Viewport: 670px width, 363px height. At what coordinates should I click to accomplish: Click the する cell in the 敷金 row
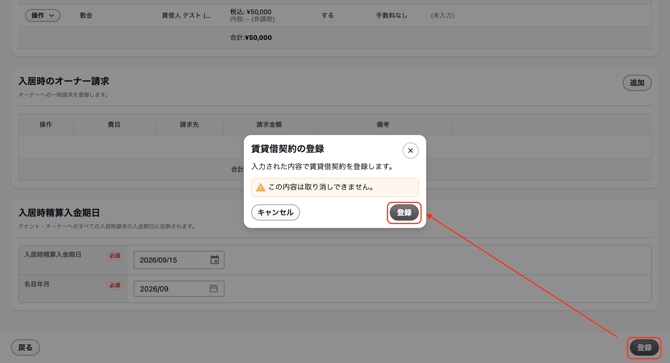click(328, 15)
